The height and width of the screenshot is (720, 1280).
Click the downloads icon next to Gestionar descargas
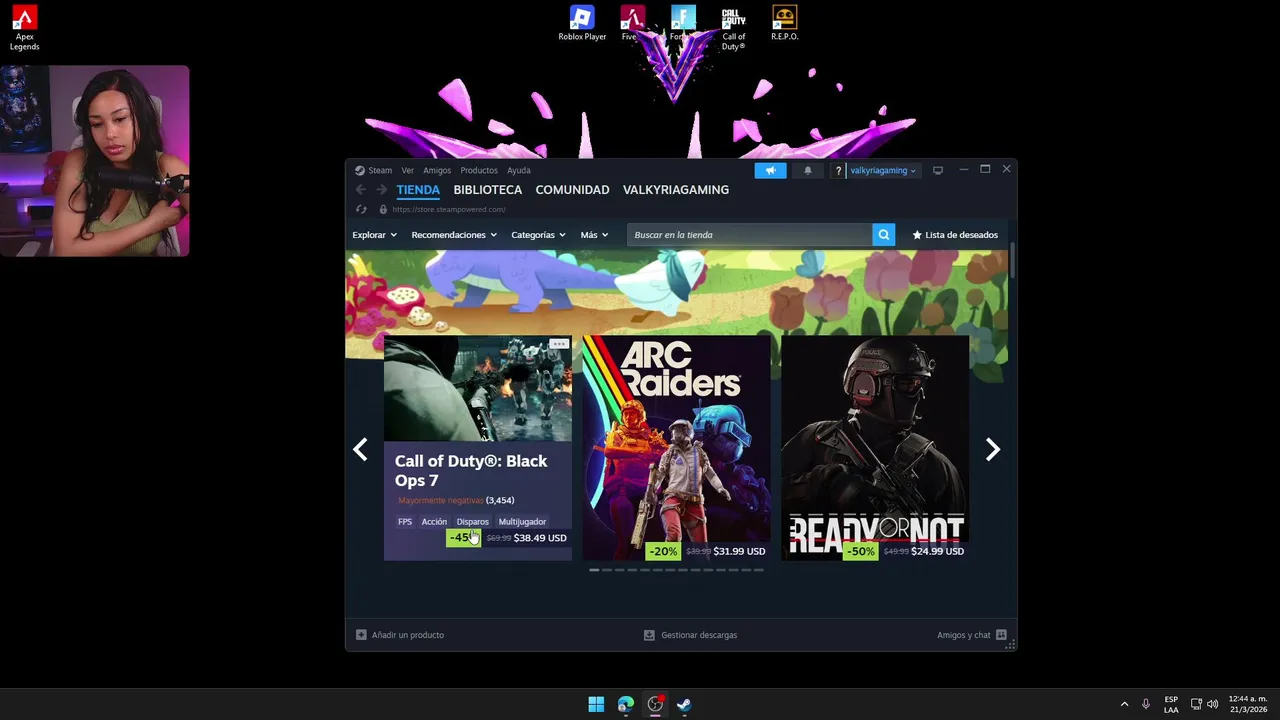tap(649, 635)
